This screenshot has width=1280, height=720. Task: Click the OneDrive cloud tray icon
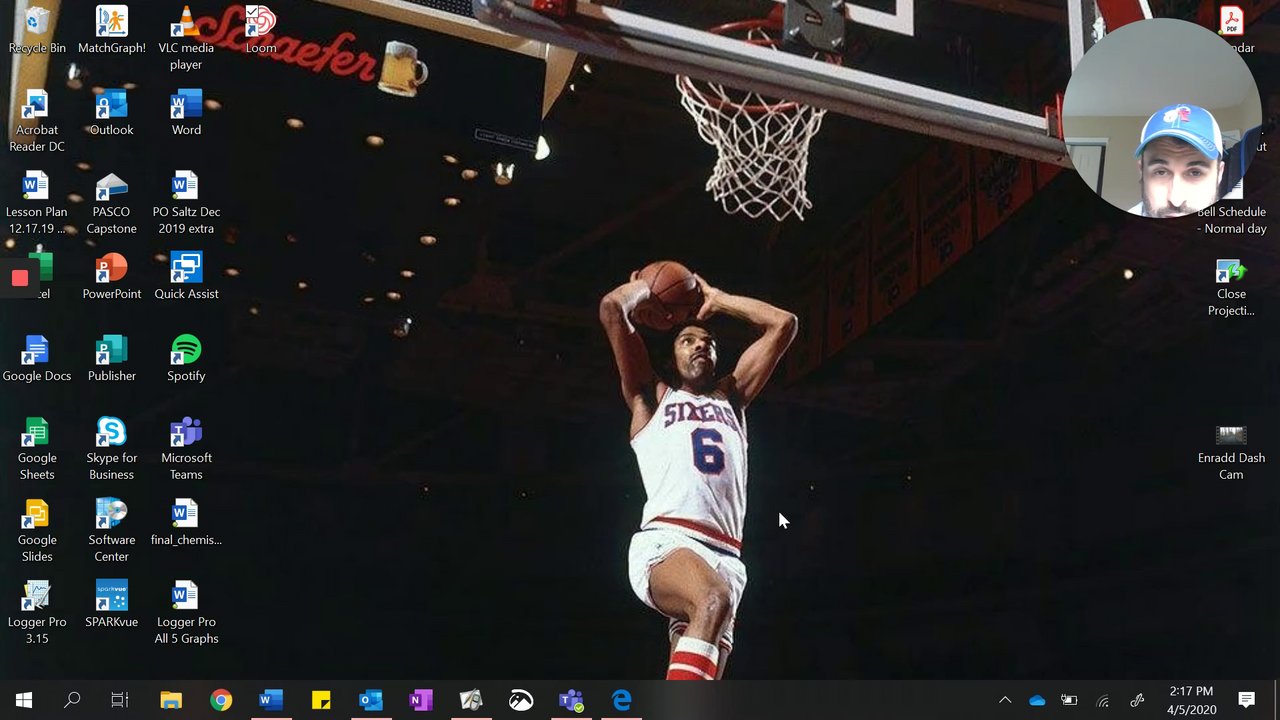1037,700
